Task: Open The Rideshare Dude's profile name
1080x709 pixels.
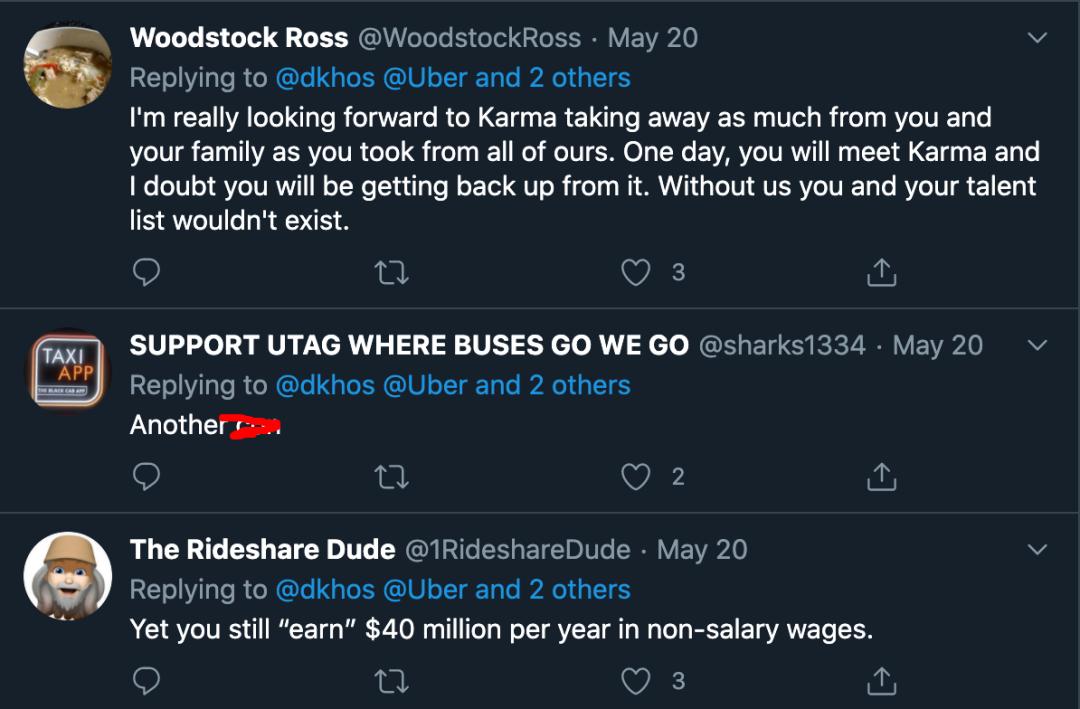Action: coord(262,549)
